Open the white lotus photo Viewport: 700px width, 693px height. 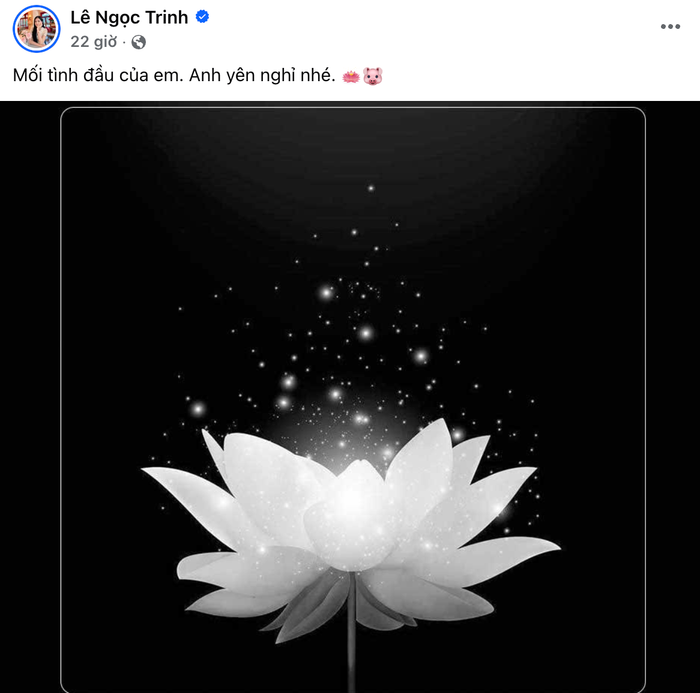click(x=353, y=400)
